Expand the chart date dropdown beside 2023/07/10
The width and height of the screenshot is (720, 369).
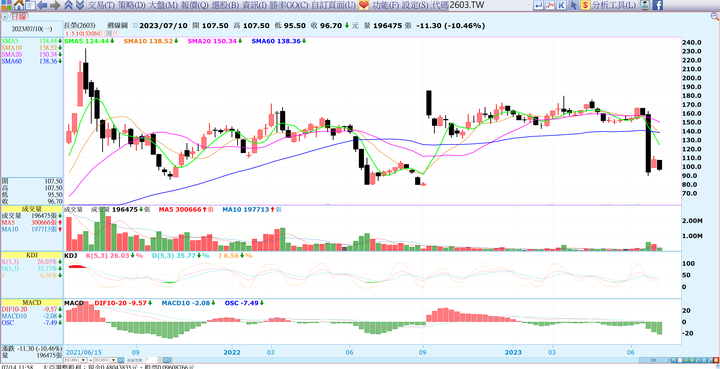[x=135, y=26]
